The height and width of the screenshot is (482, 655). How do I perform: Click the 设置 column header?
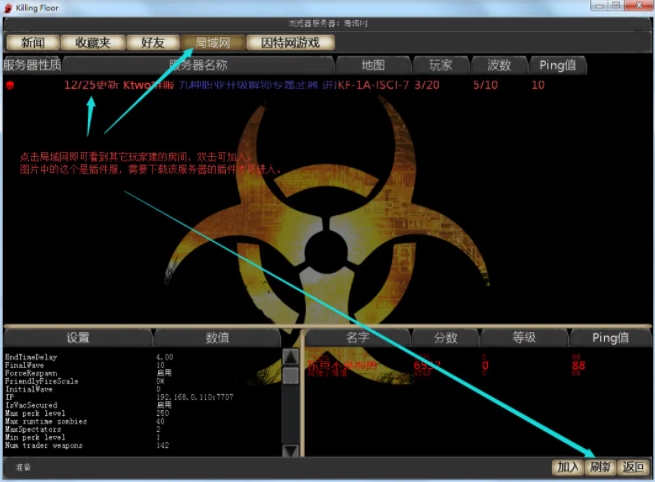click(78, 337)
